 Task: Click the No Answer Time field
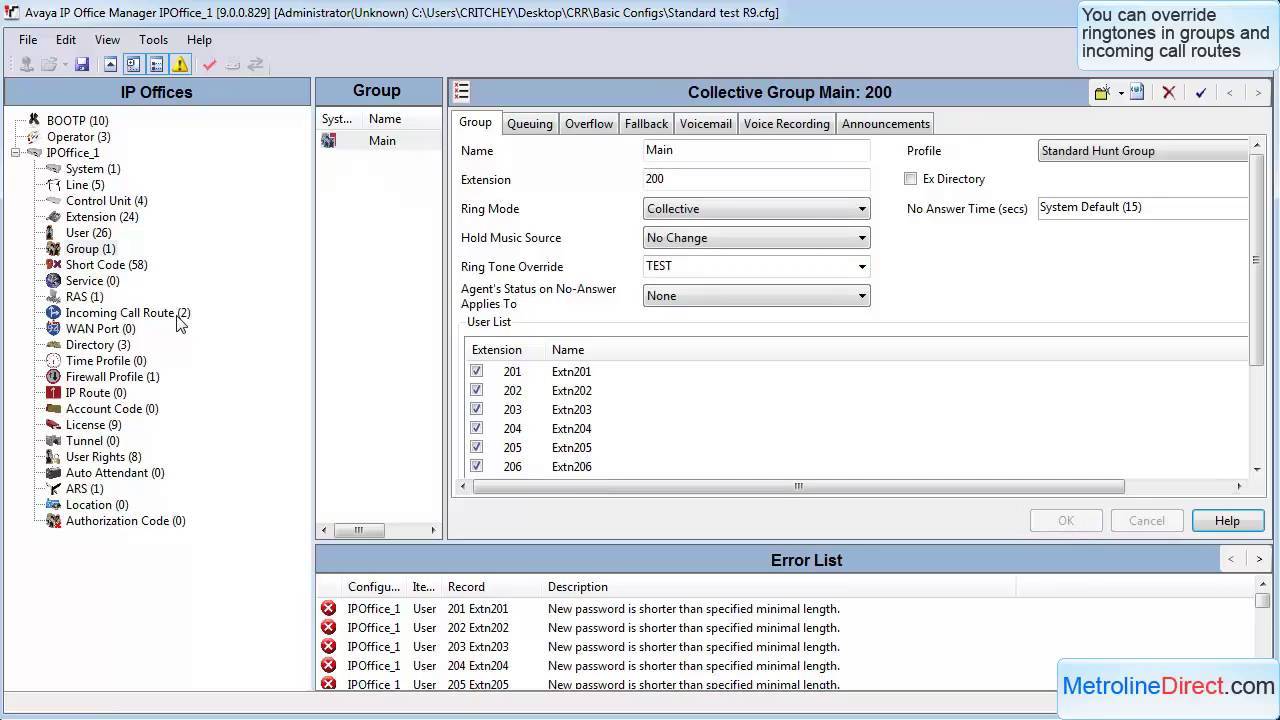[x=1144, y=208]
